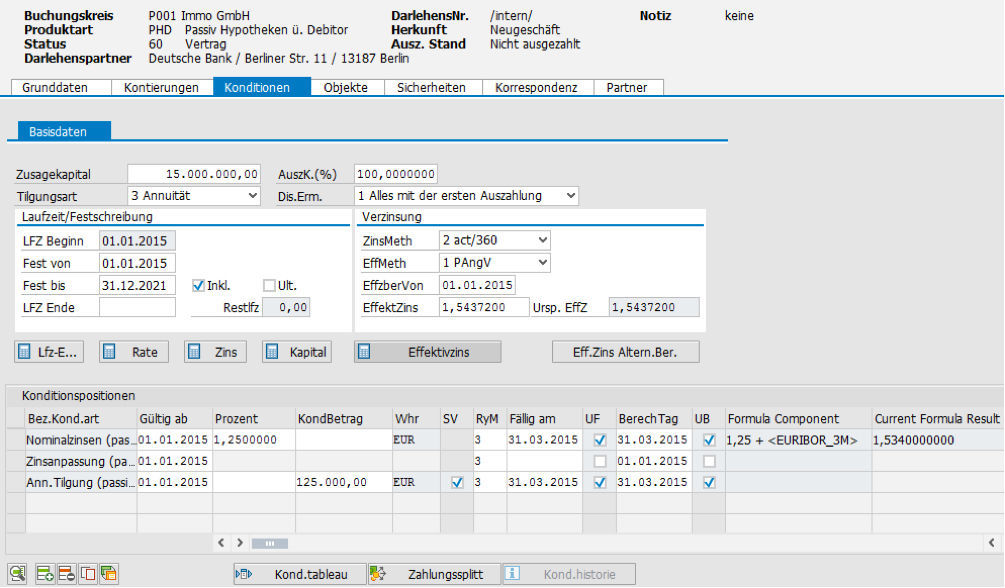Click the Eff.Zins Altern.Ber. button
This screenshot has height=588, width=1005.
pos(626,352)
